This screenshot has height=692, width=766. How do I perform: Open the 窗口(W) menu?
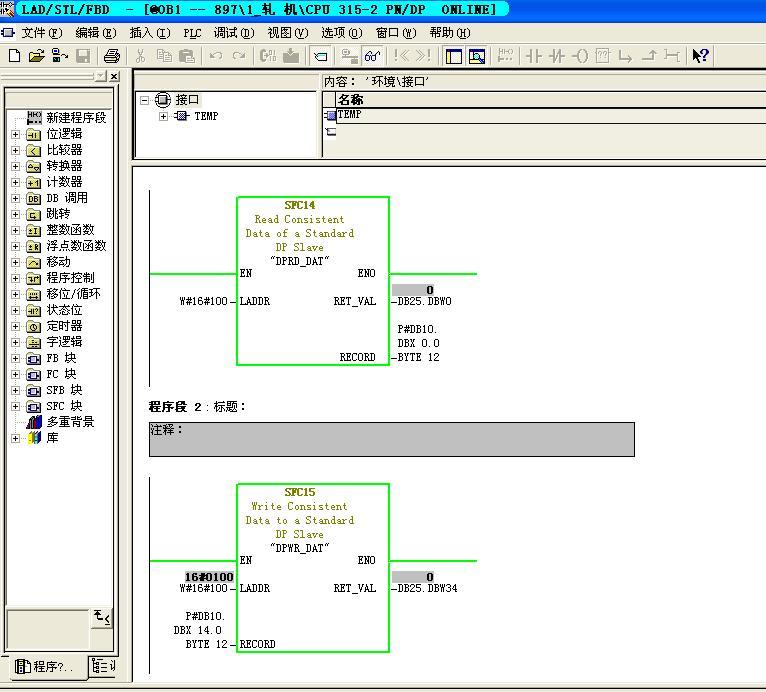[396, 33]
